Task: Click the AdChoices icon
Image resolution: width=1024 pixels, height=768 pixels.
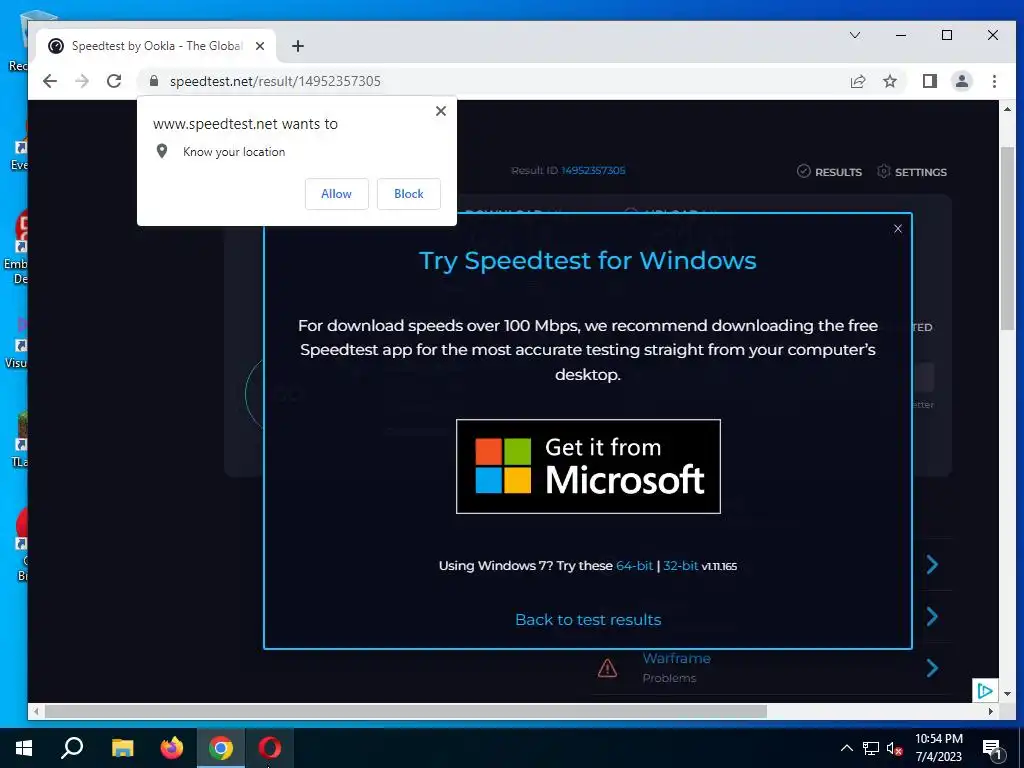Action: point(984,691)
